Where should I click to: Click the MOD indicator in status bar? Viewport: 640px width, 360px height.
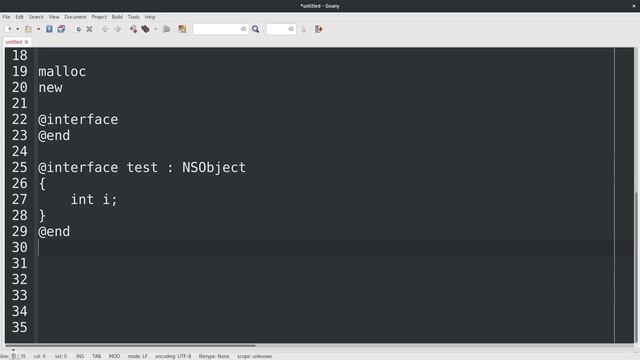[114, 356]
